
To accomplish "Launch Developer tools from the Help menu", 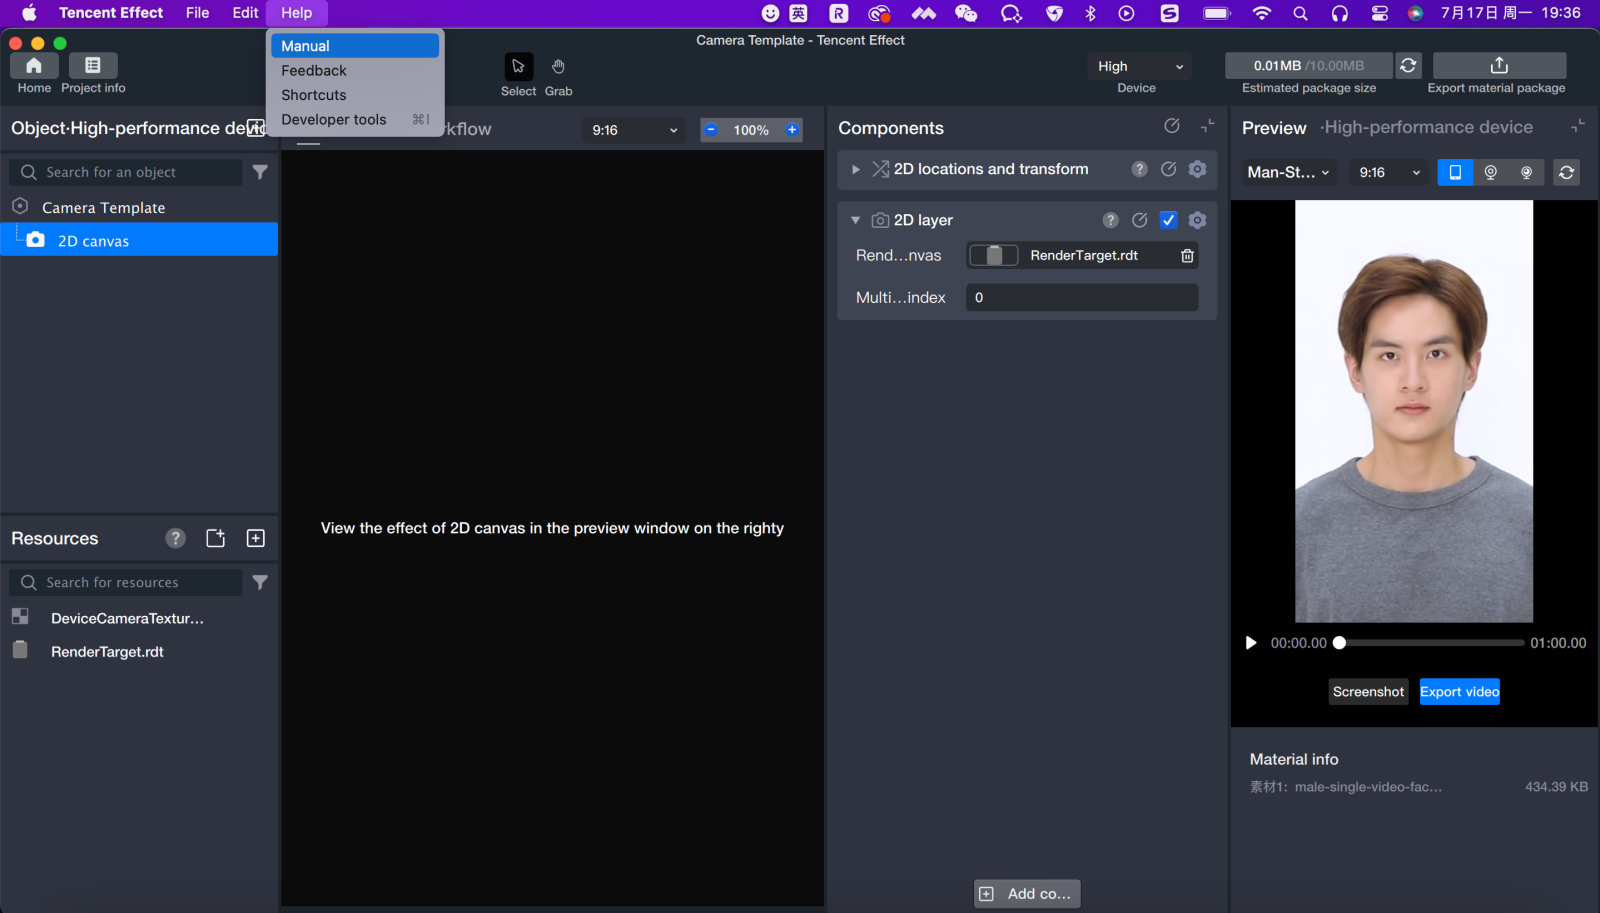I will click(x=355, y=120).
